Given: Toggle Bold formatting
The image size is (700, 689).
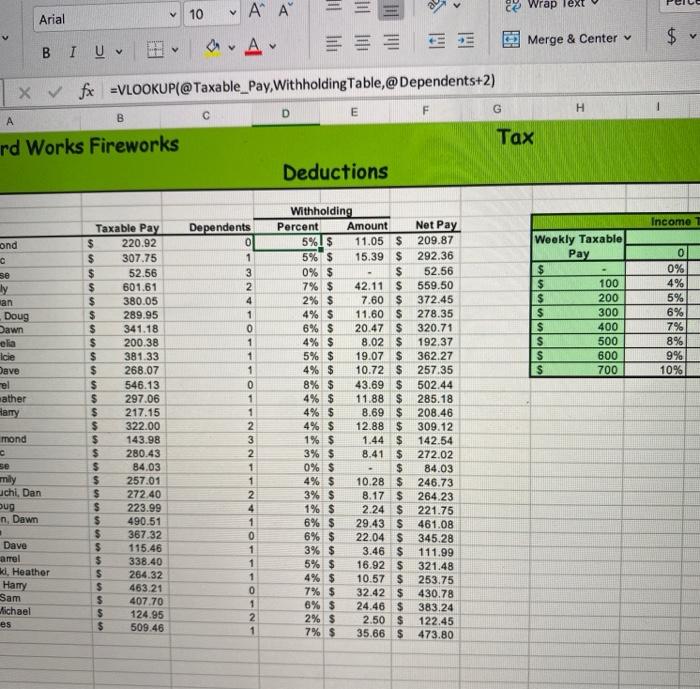Looking at the screenshot, I should [x=46, y=53].
